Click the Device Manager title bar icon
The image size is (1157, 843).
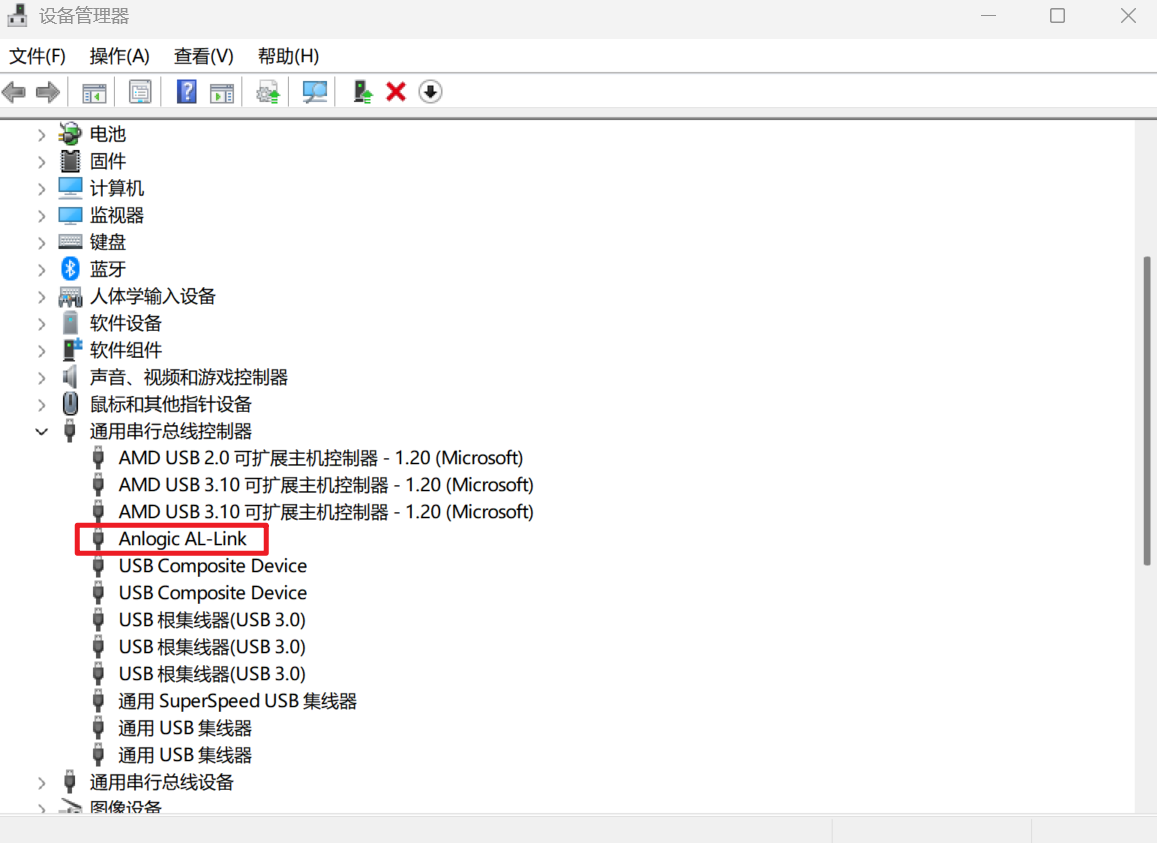[17, 16]
